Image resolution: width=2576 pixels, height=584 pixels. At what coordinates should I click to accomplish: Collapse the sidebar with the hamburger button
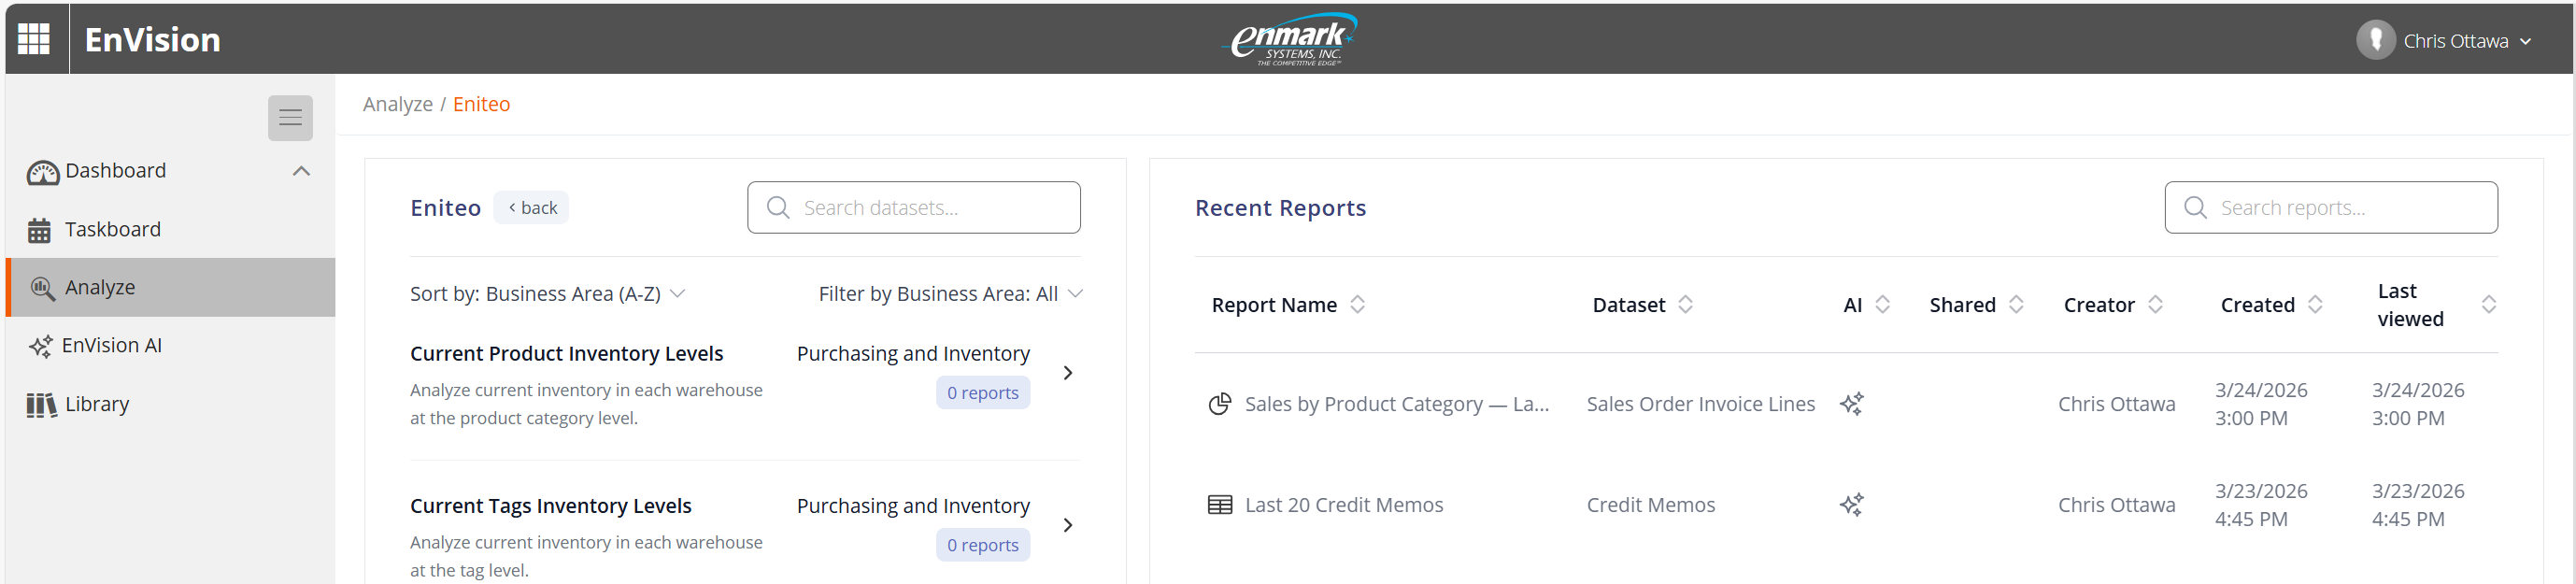(x=290, y=118)
